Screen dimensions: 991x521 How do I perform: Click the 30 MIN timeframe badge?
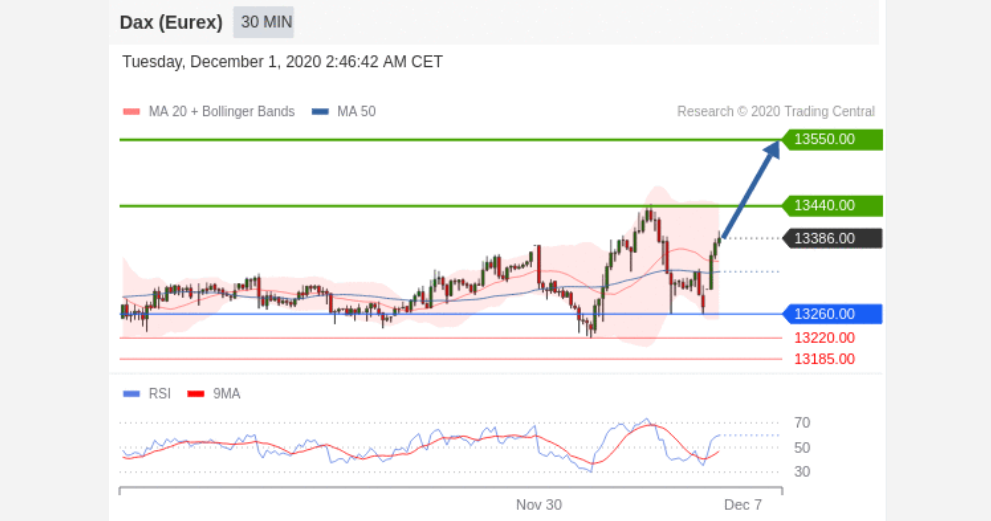[264, 22]
